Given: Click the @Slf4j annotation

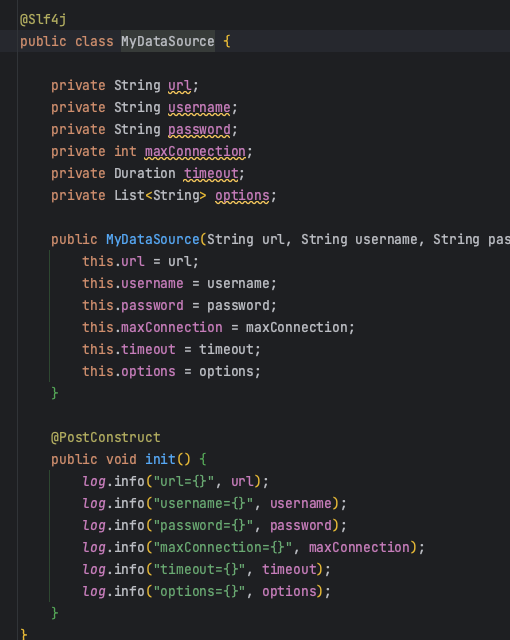Looking at the screenshot, I should [x=43, y=20].
